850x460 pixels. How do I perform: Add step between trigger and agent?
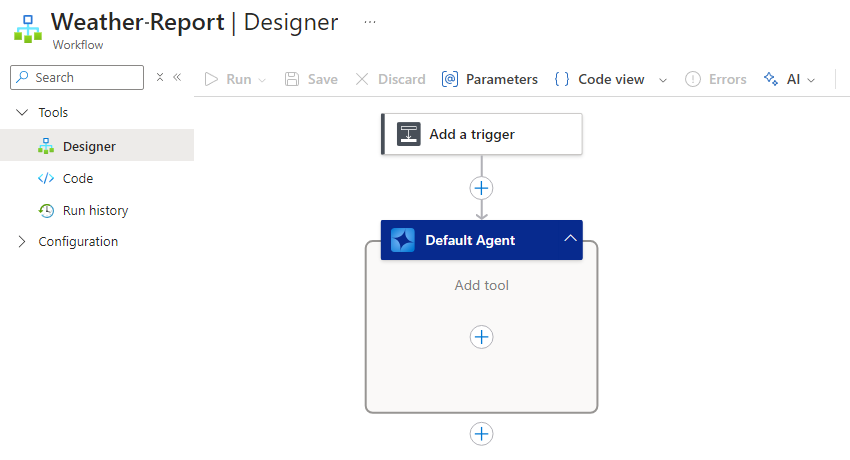[x=481, y=189]
